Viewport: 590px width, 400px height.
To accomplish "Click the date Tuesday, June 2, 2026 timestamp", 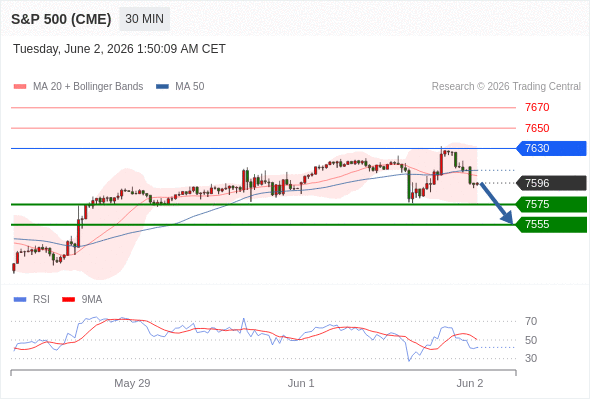I will [x=119, y=49].
